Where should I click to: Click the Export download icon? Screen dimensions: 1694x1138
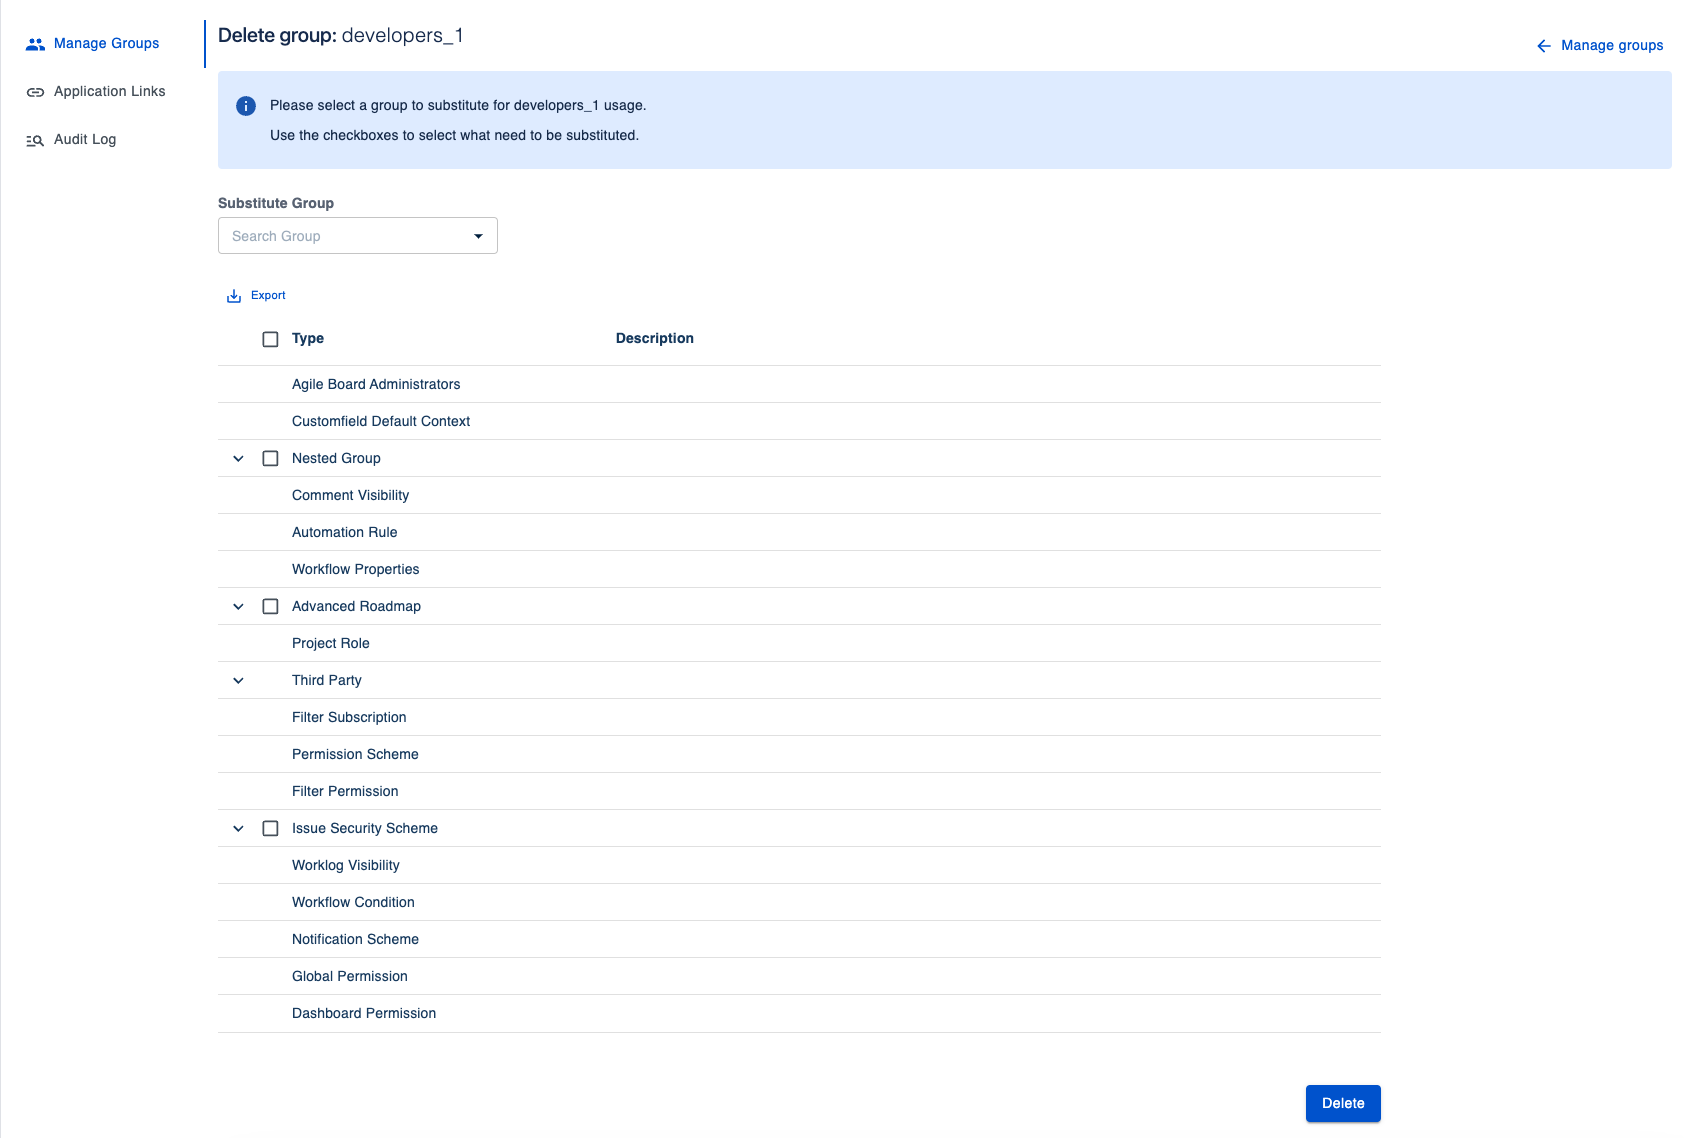[x=234, y=296]
